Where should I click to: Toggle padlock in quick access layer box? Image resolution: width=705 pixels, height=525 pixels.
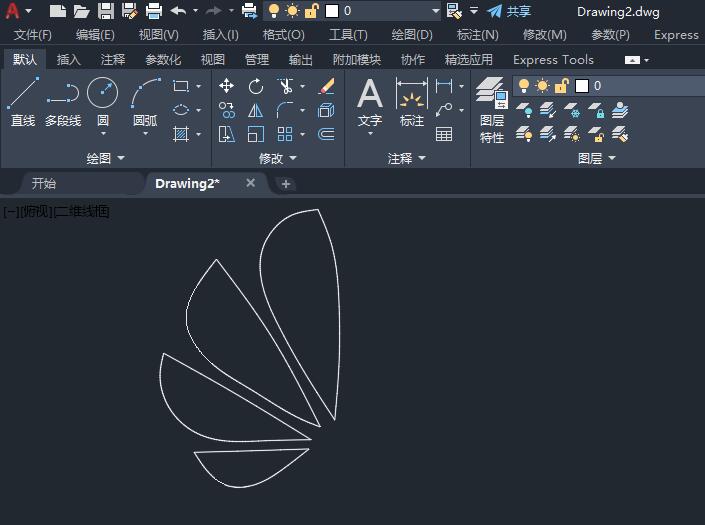point(312,11)
